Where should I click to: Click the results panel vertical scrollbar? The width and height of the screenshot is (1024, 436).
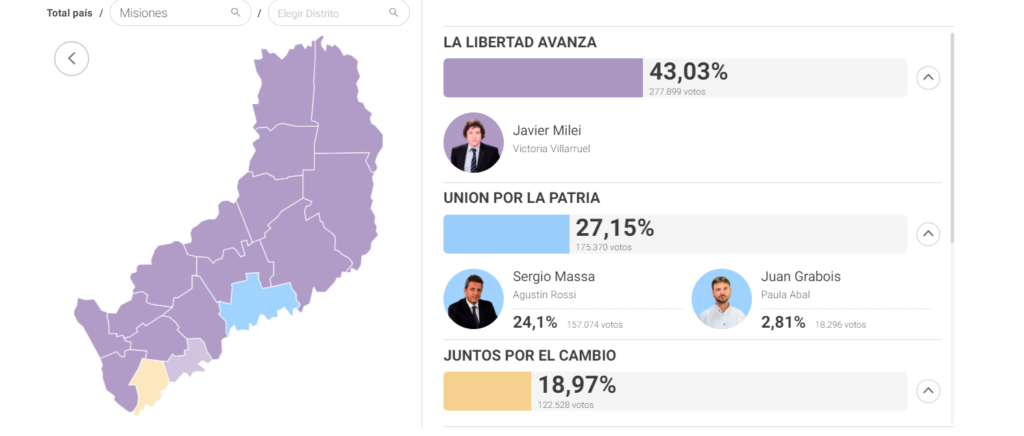(x=952, y=140)
